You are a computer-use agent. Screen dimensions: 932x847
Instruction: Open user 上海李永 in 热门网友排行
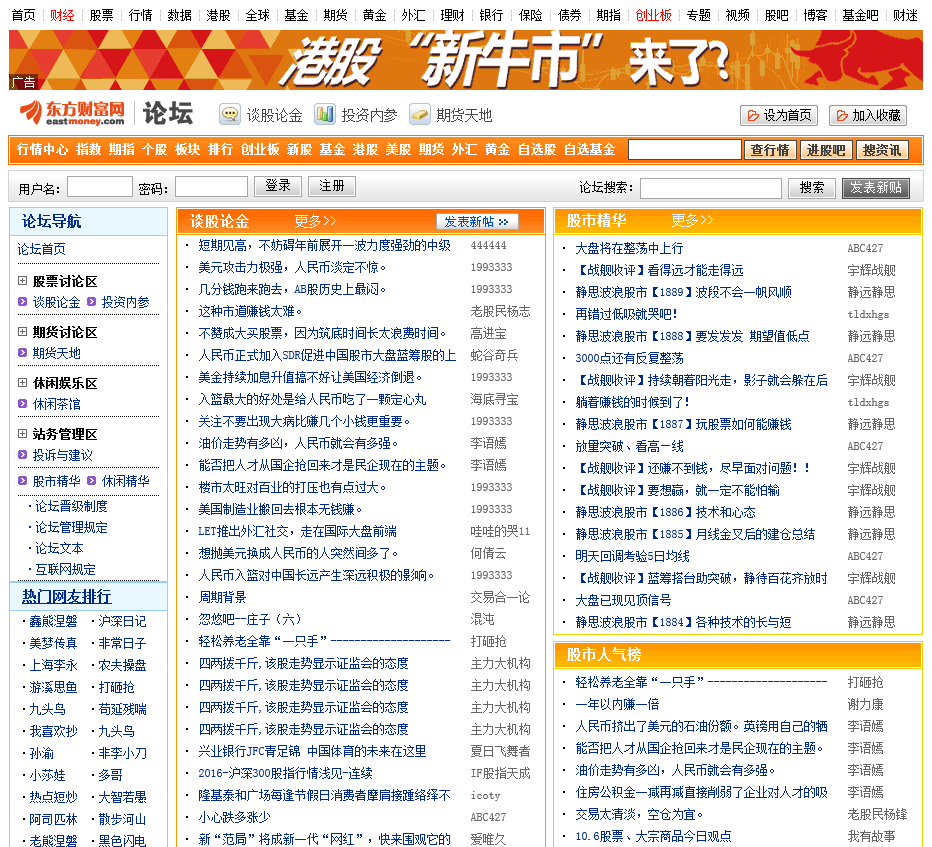click(53, 665)
